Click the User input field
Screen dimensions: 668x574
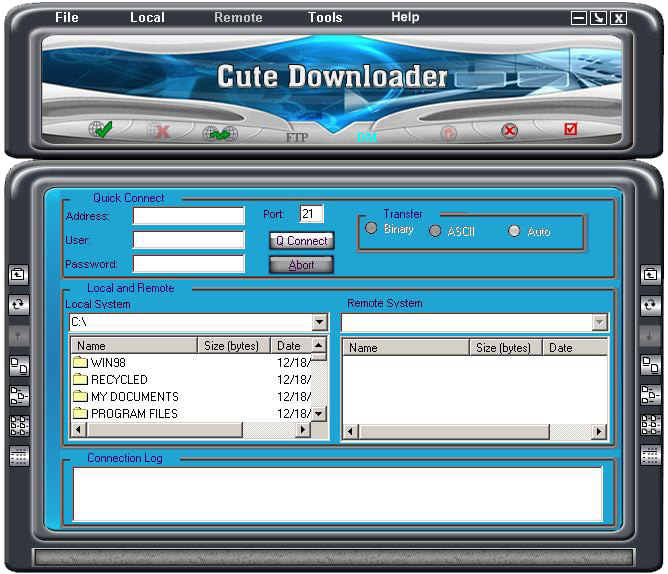click(x=189, y=240)
